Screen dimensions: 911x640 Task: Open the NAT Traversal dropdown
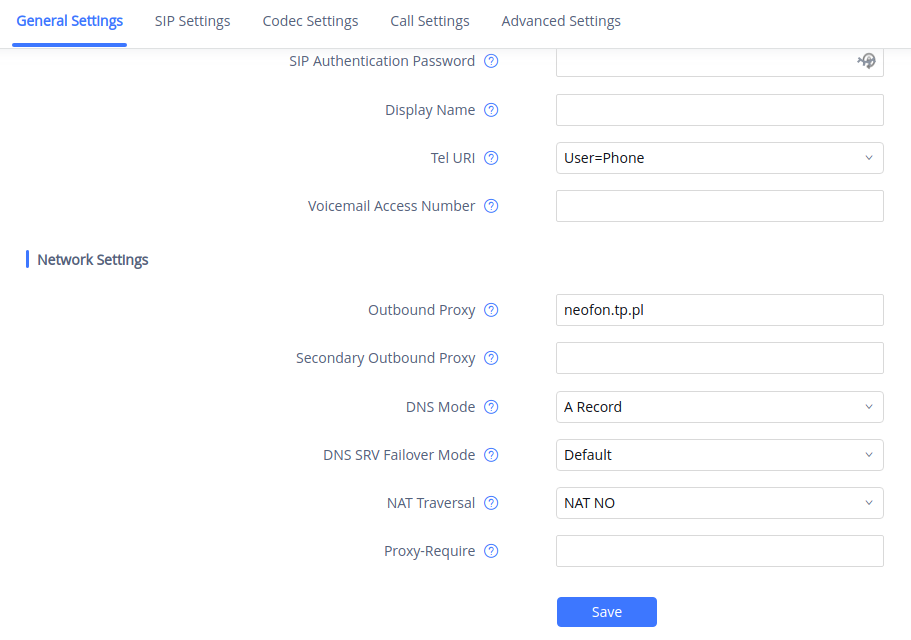click(719, 503)
